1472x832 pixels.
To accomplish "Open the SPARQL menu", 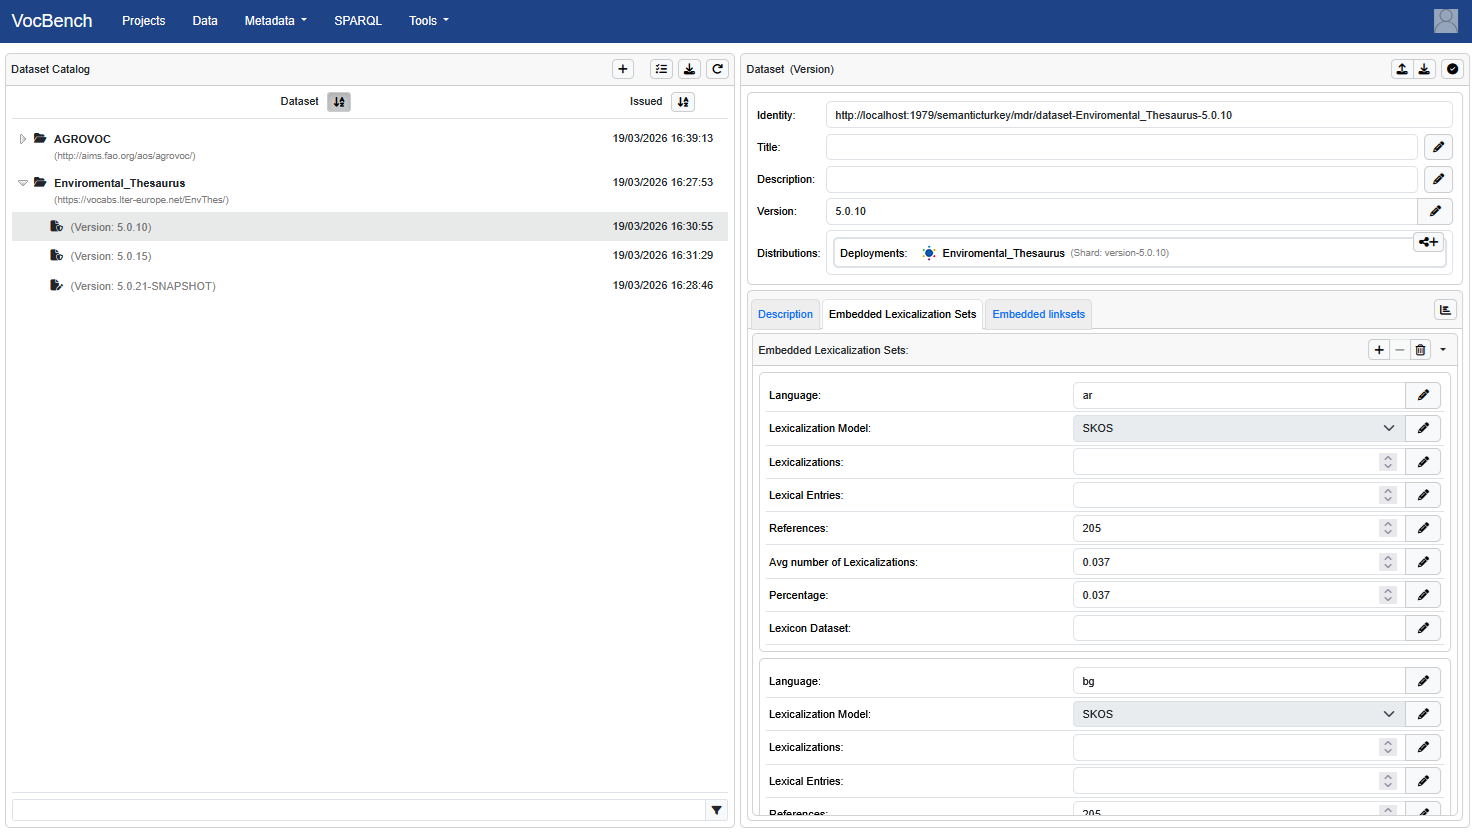I will [358, 21].
